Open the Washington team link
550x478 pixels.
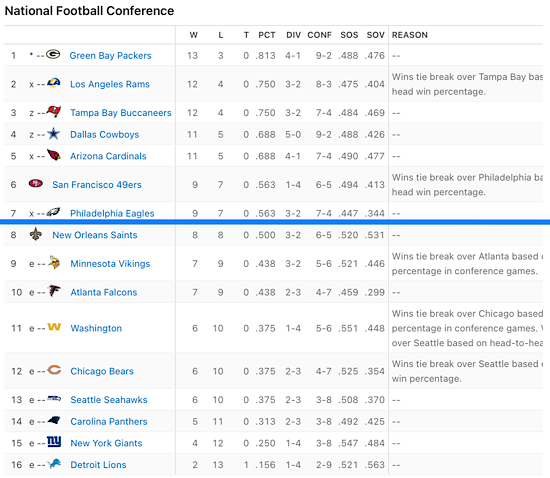(x=96, y=328)
